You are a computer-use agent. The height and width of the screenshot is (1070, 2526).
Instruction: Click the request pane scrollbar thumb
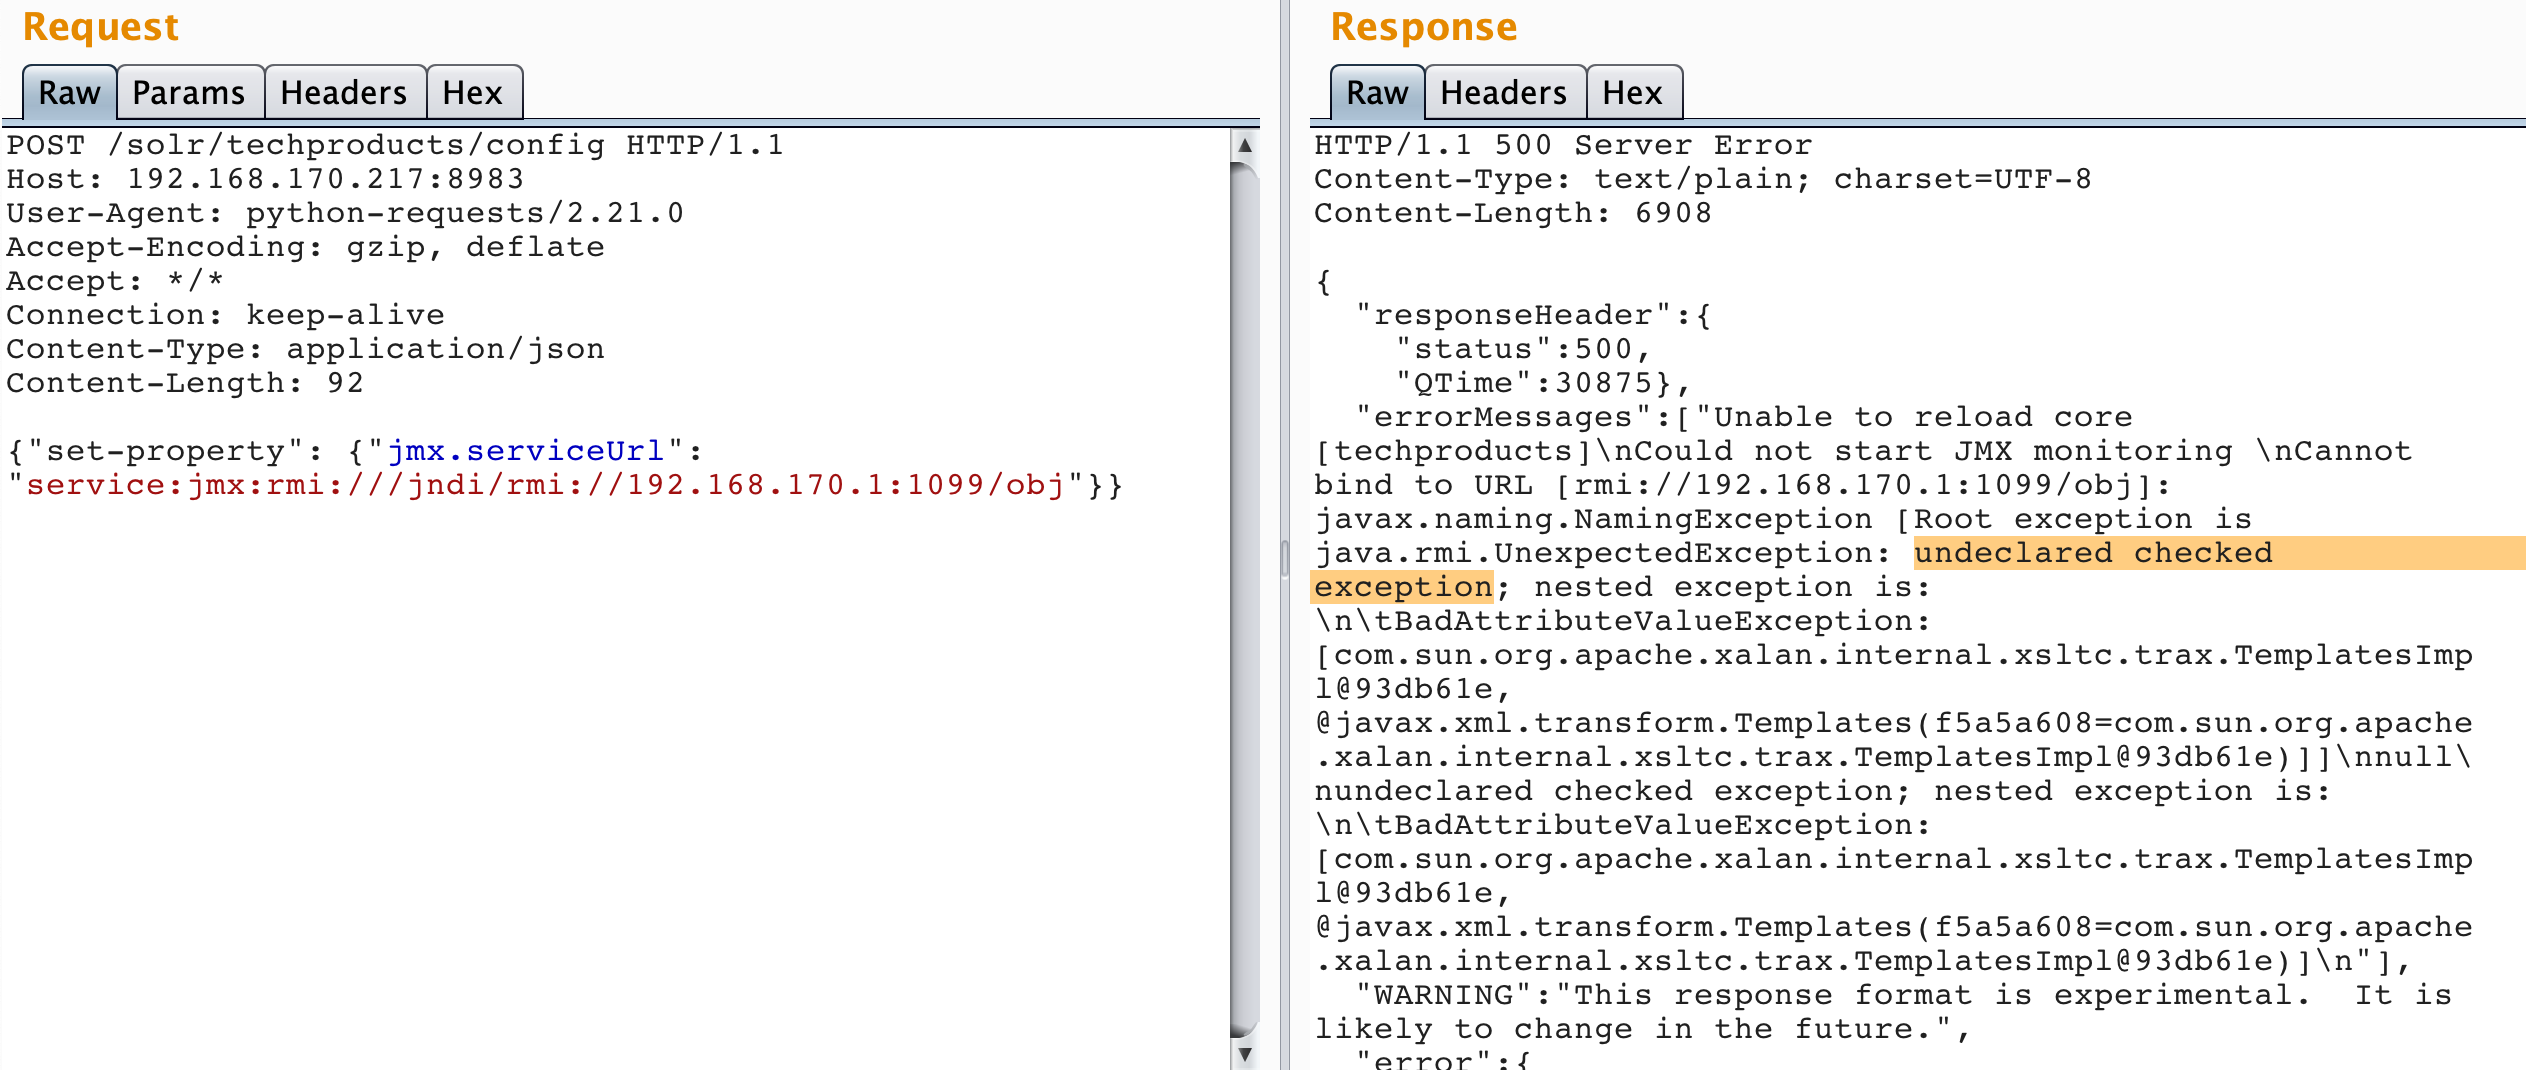[x=1245, y=600]
